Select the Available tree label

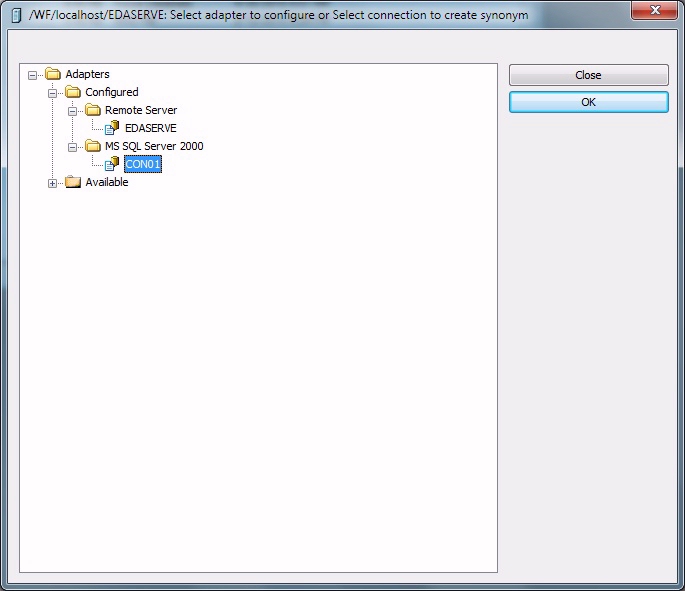click(107, 182)
